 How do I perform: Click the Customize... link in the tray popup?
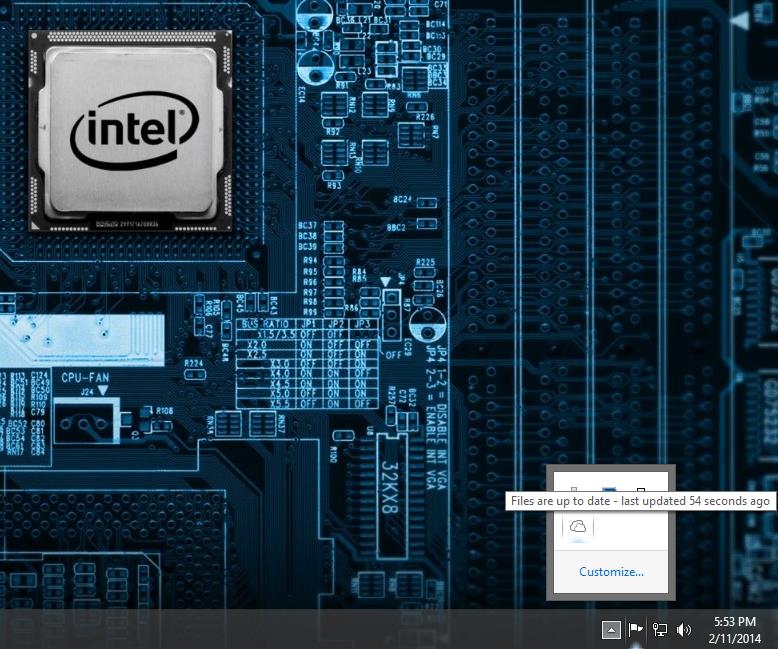611,572
